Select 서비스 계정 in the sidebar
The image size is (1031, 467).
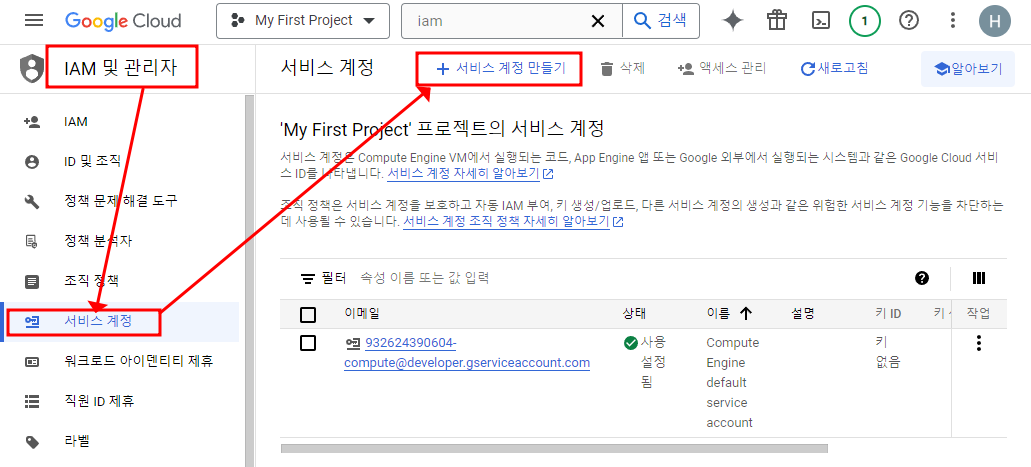(x=121, y=322)
